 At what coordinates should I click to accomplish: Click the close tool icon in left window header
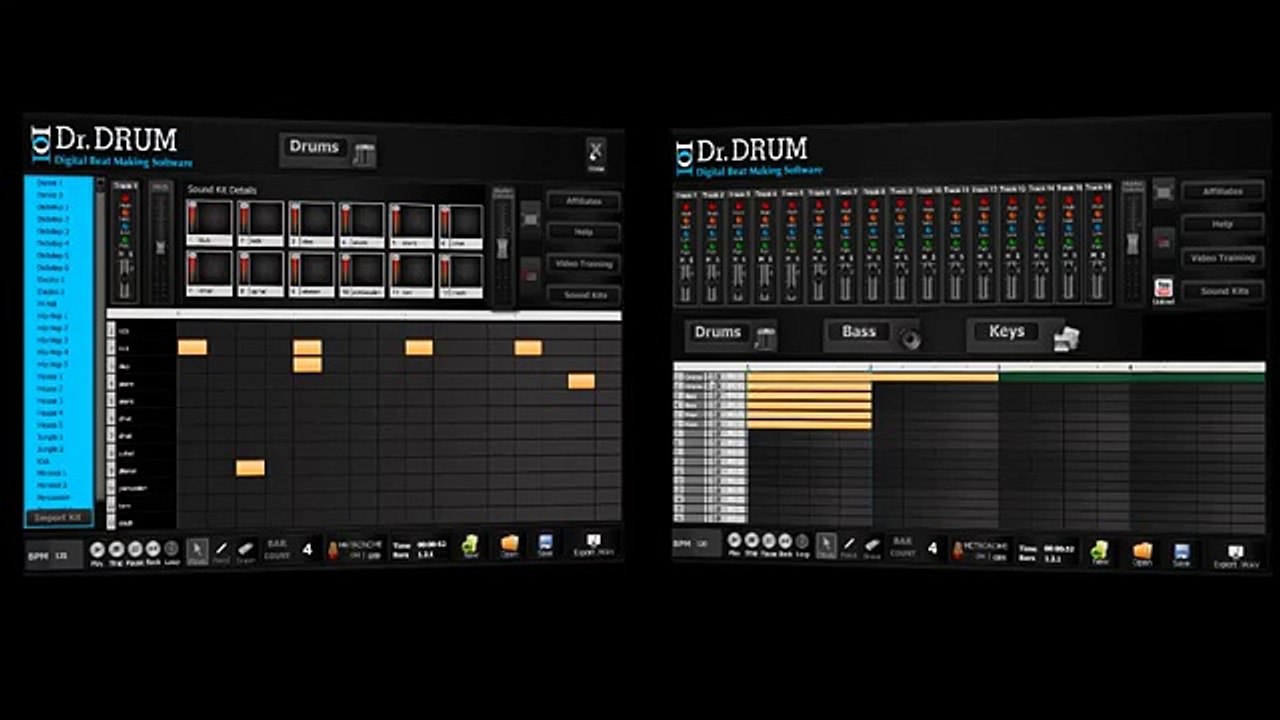[596, 154]
